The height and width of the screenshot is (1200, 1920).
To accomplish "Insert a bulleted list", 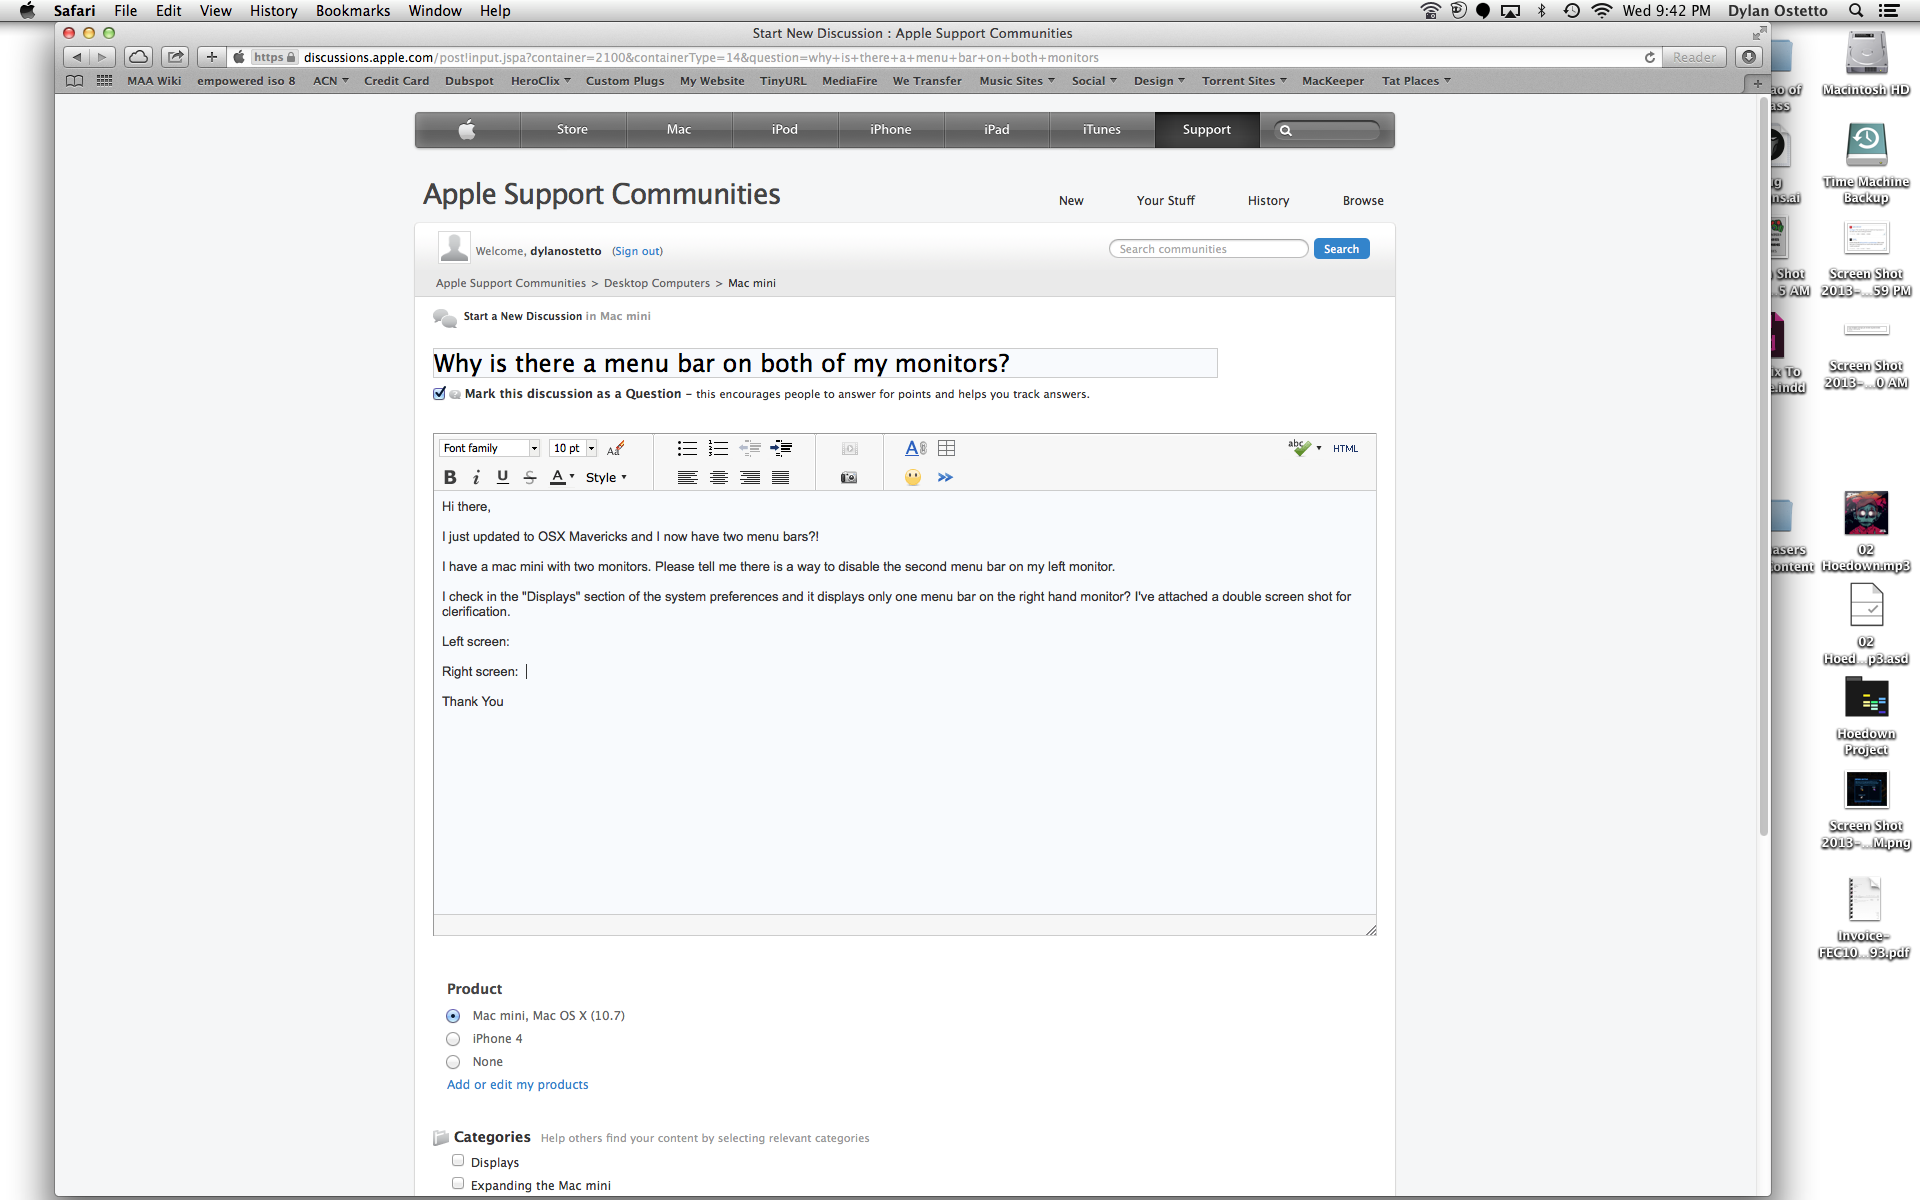I will point(687,448).
